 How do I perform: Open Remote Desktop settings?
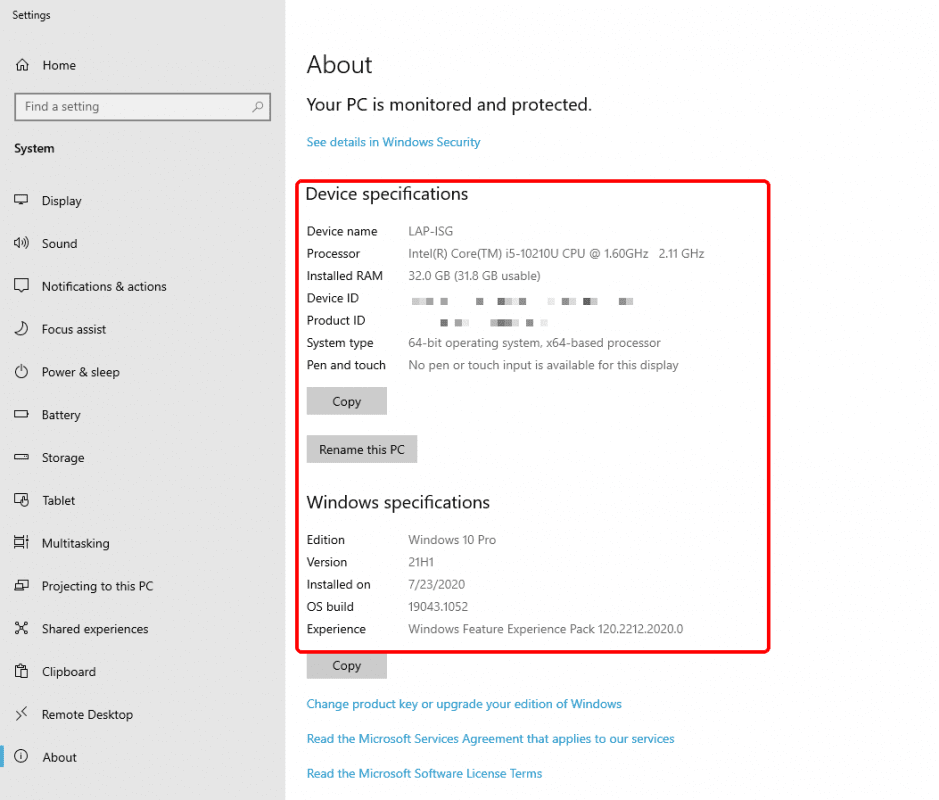click(87, 715)
